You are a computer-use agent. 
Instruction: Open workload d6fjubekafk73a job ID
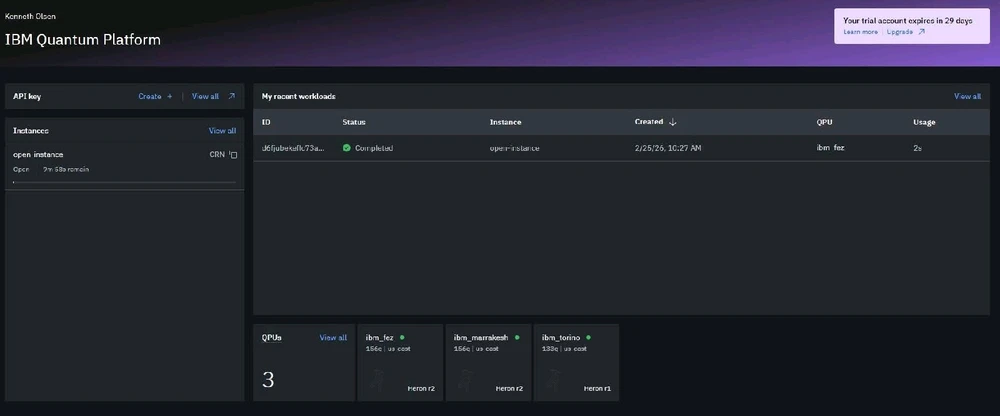(x=292, y=148)
